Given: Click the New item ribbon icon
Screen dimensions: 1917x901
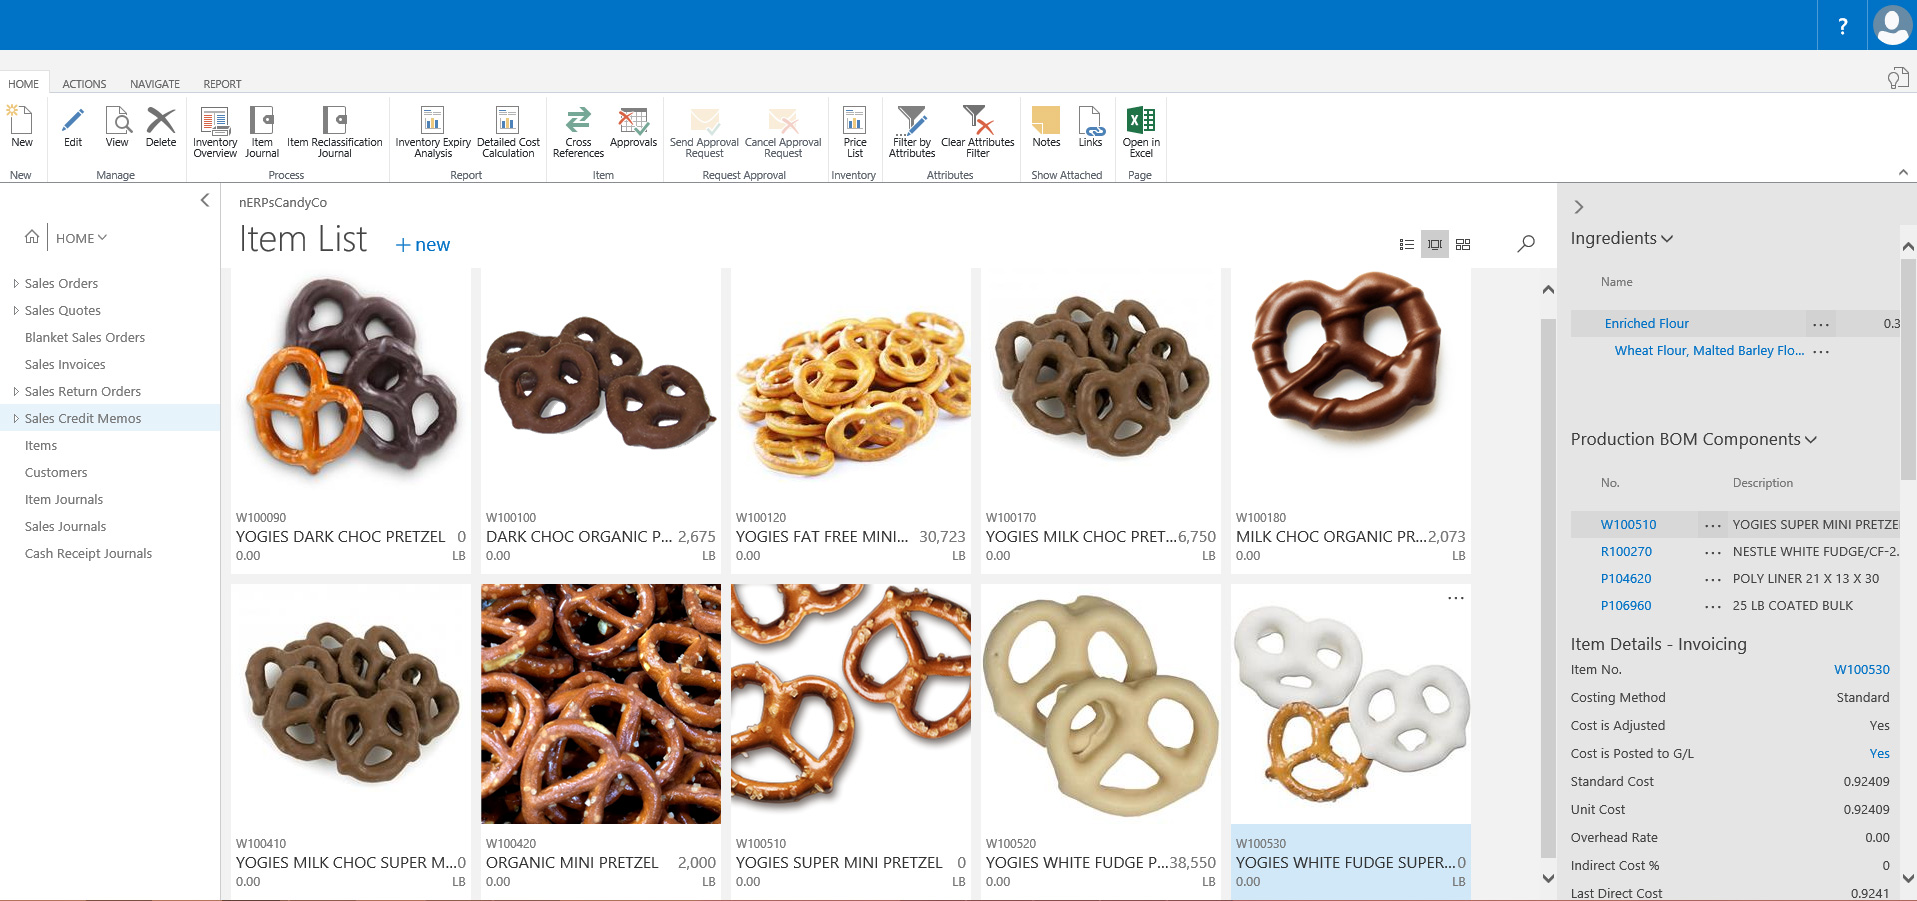Looking at the screenshot, I should click(x=21, y=128).
